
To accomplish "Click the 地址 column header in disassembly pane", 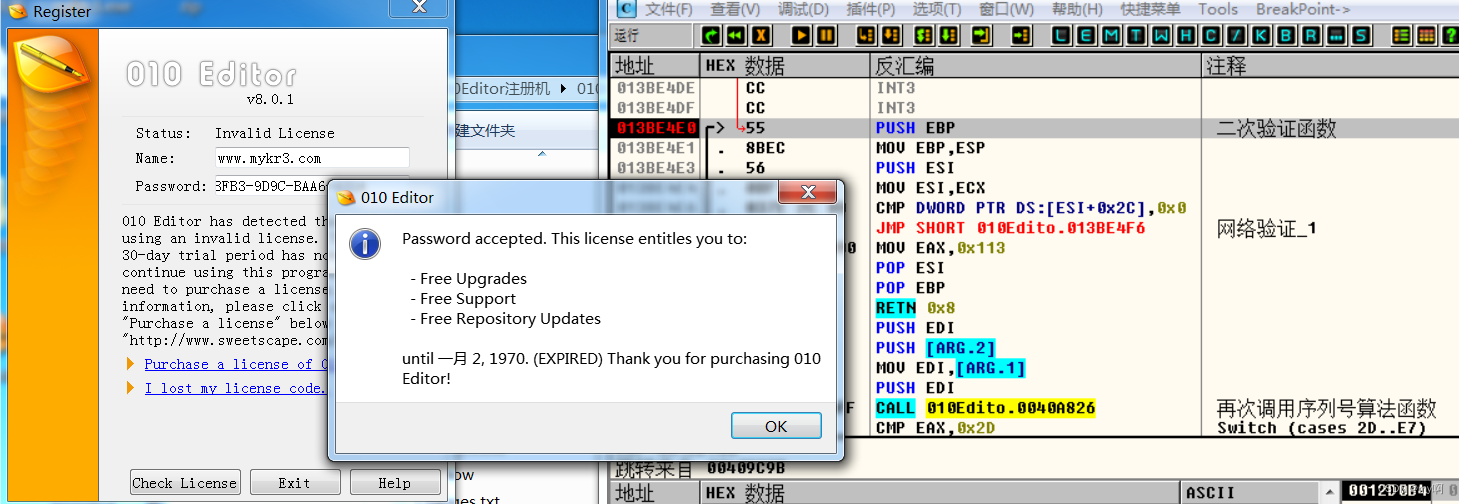I will (x=655, y=66).
